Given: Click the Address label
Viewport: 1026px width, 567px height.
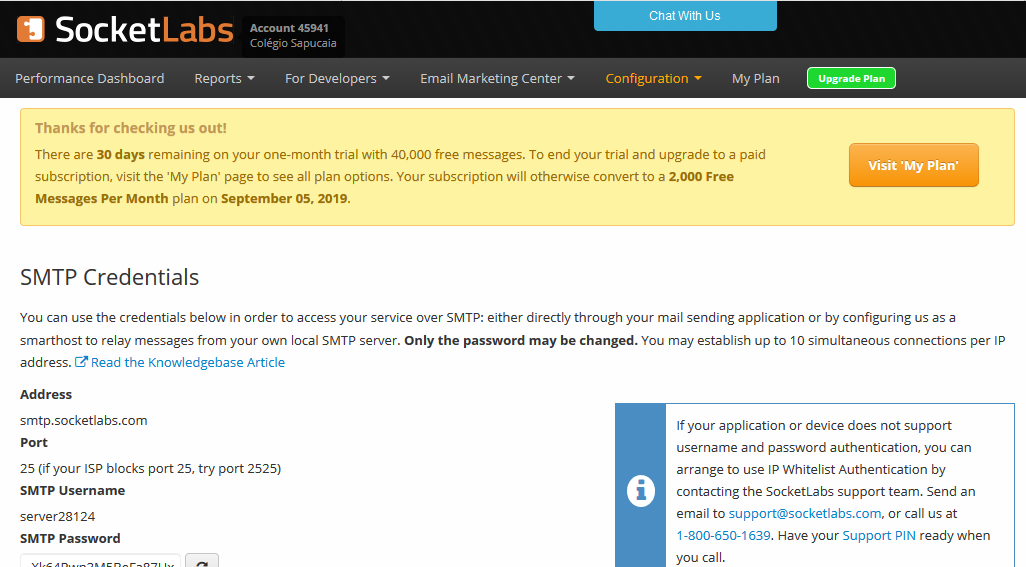Looking at the screenshot, I should (46, 394).
